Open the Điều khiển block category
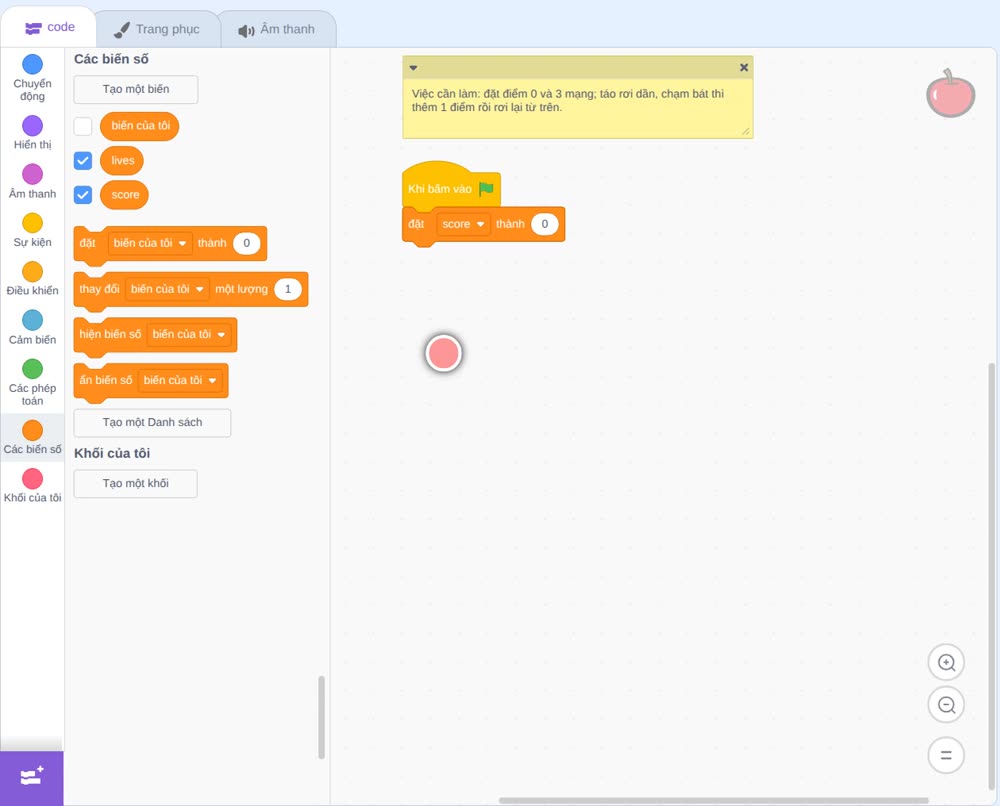The height and width of the screenshot is (806, 1000). pos(32,279)
